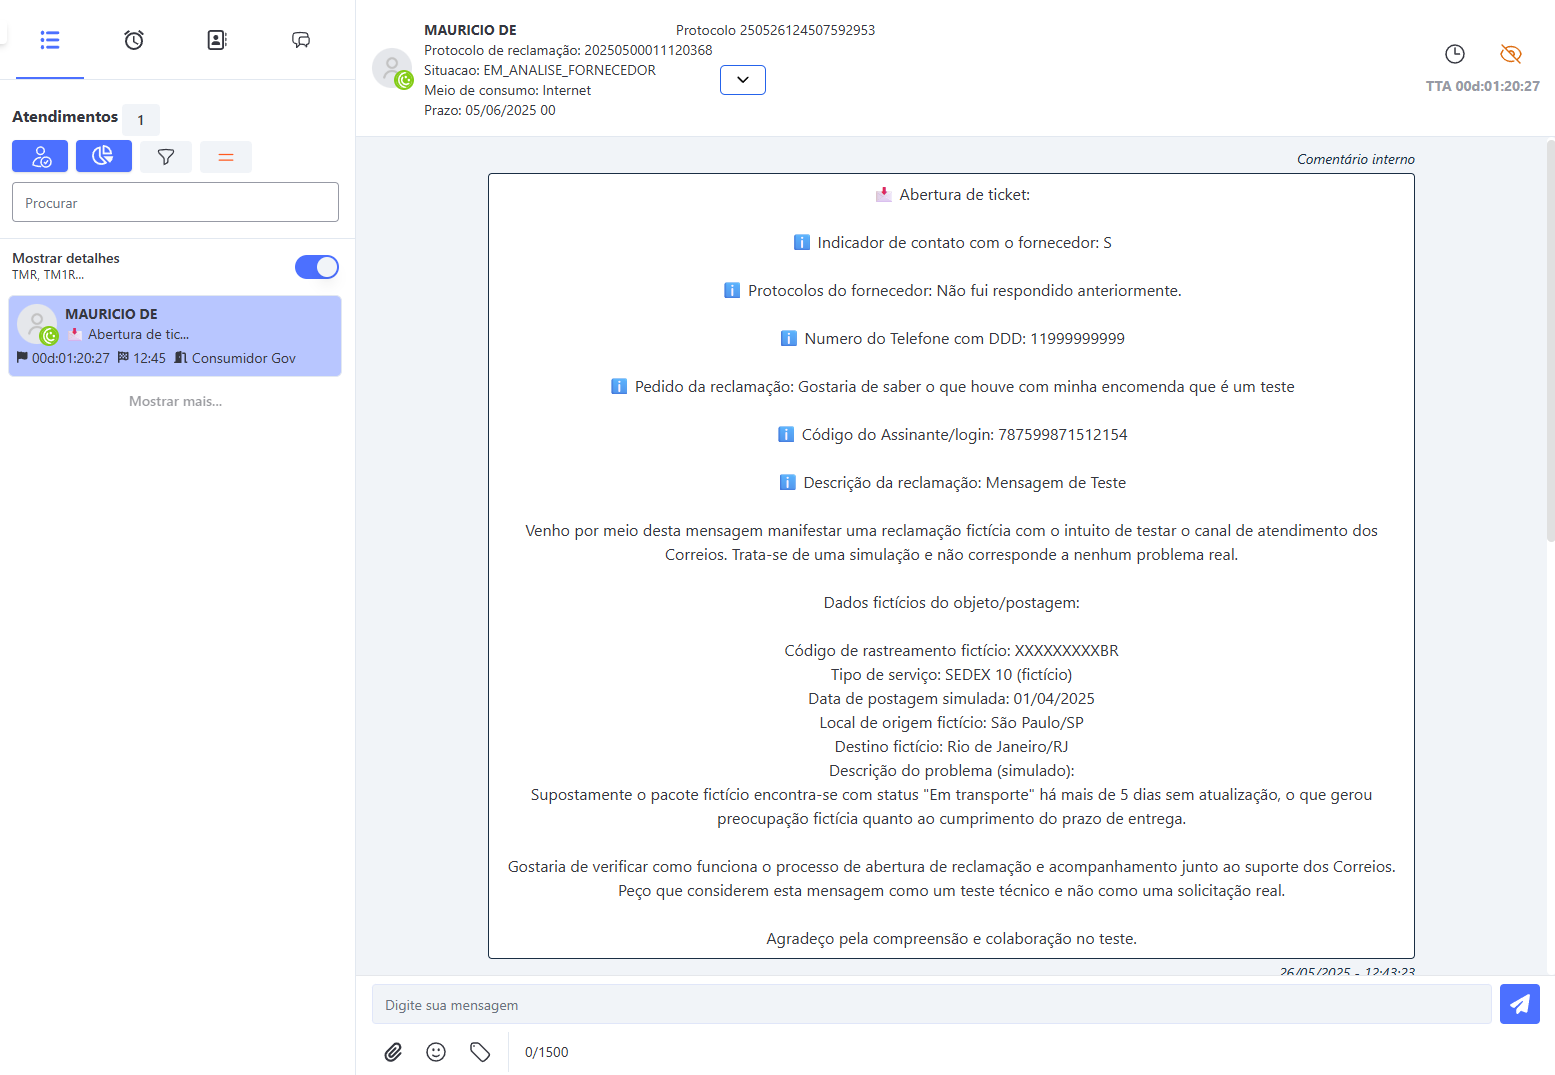Click the Mostrar mais link
Viewport: 1555px width, 1075px height.
[x=175, y=401]
